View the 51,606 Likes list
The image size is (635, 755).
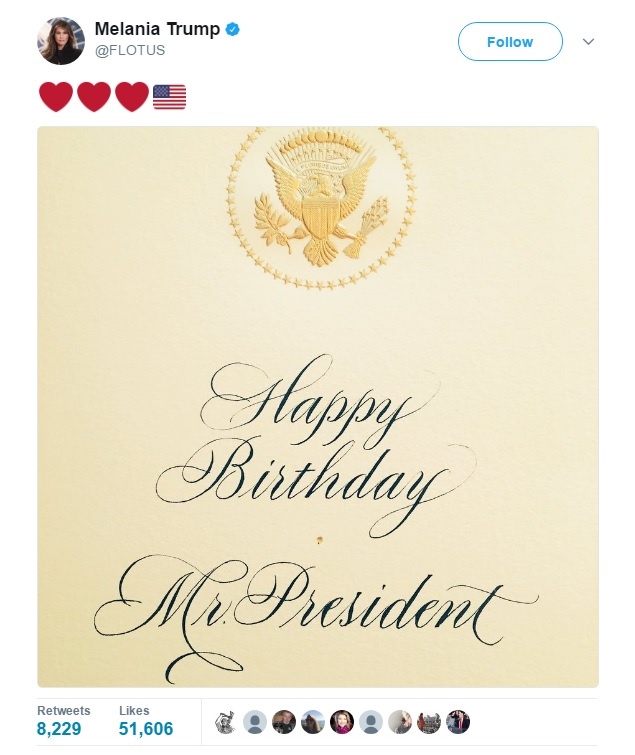[146, 721]
